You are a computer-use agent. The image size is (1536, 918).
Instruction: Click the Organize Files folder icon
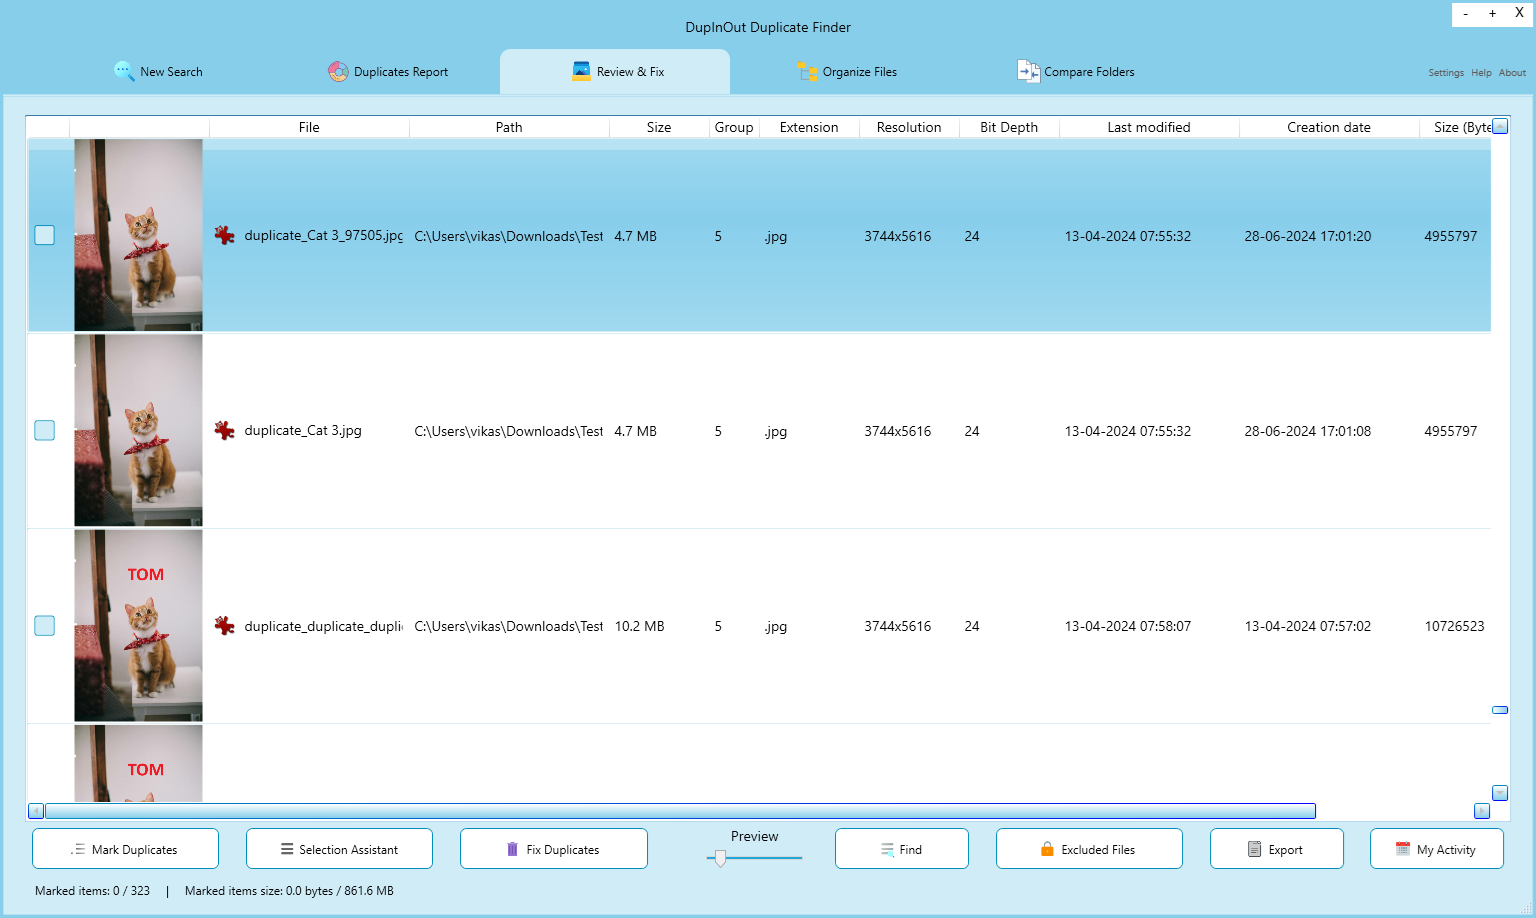807,71
